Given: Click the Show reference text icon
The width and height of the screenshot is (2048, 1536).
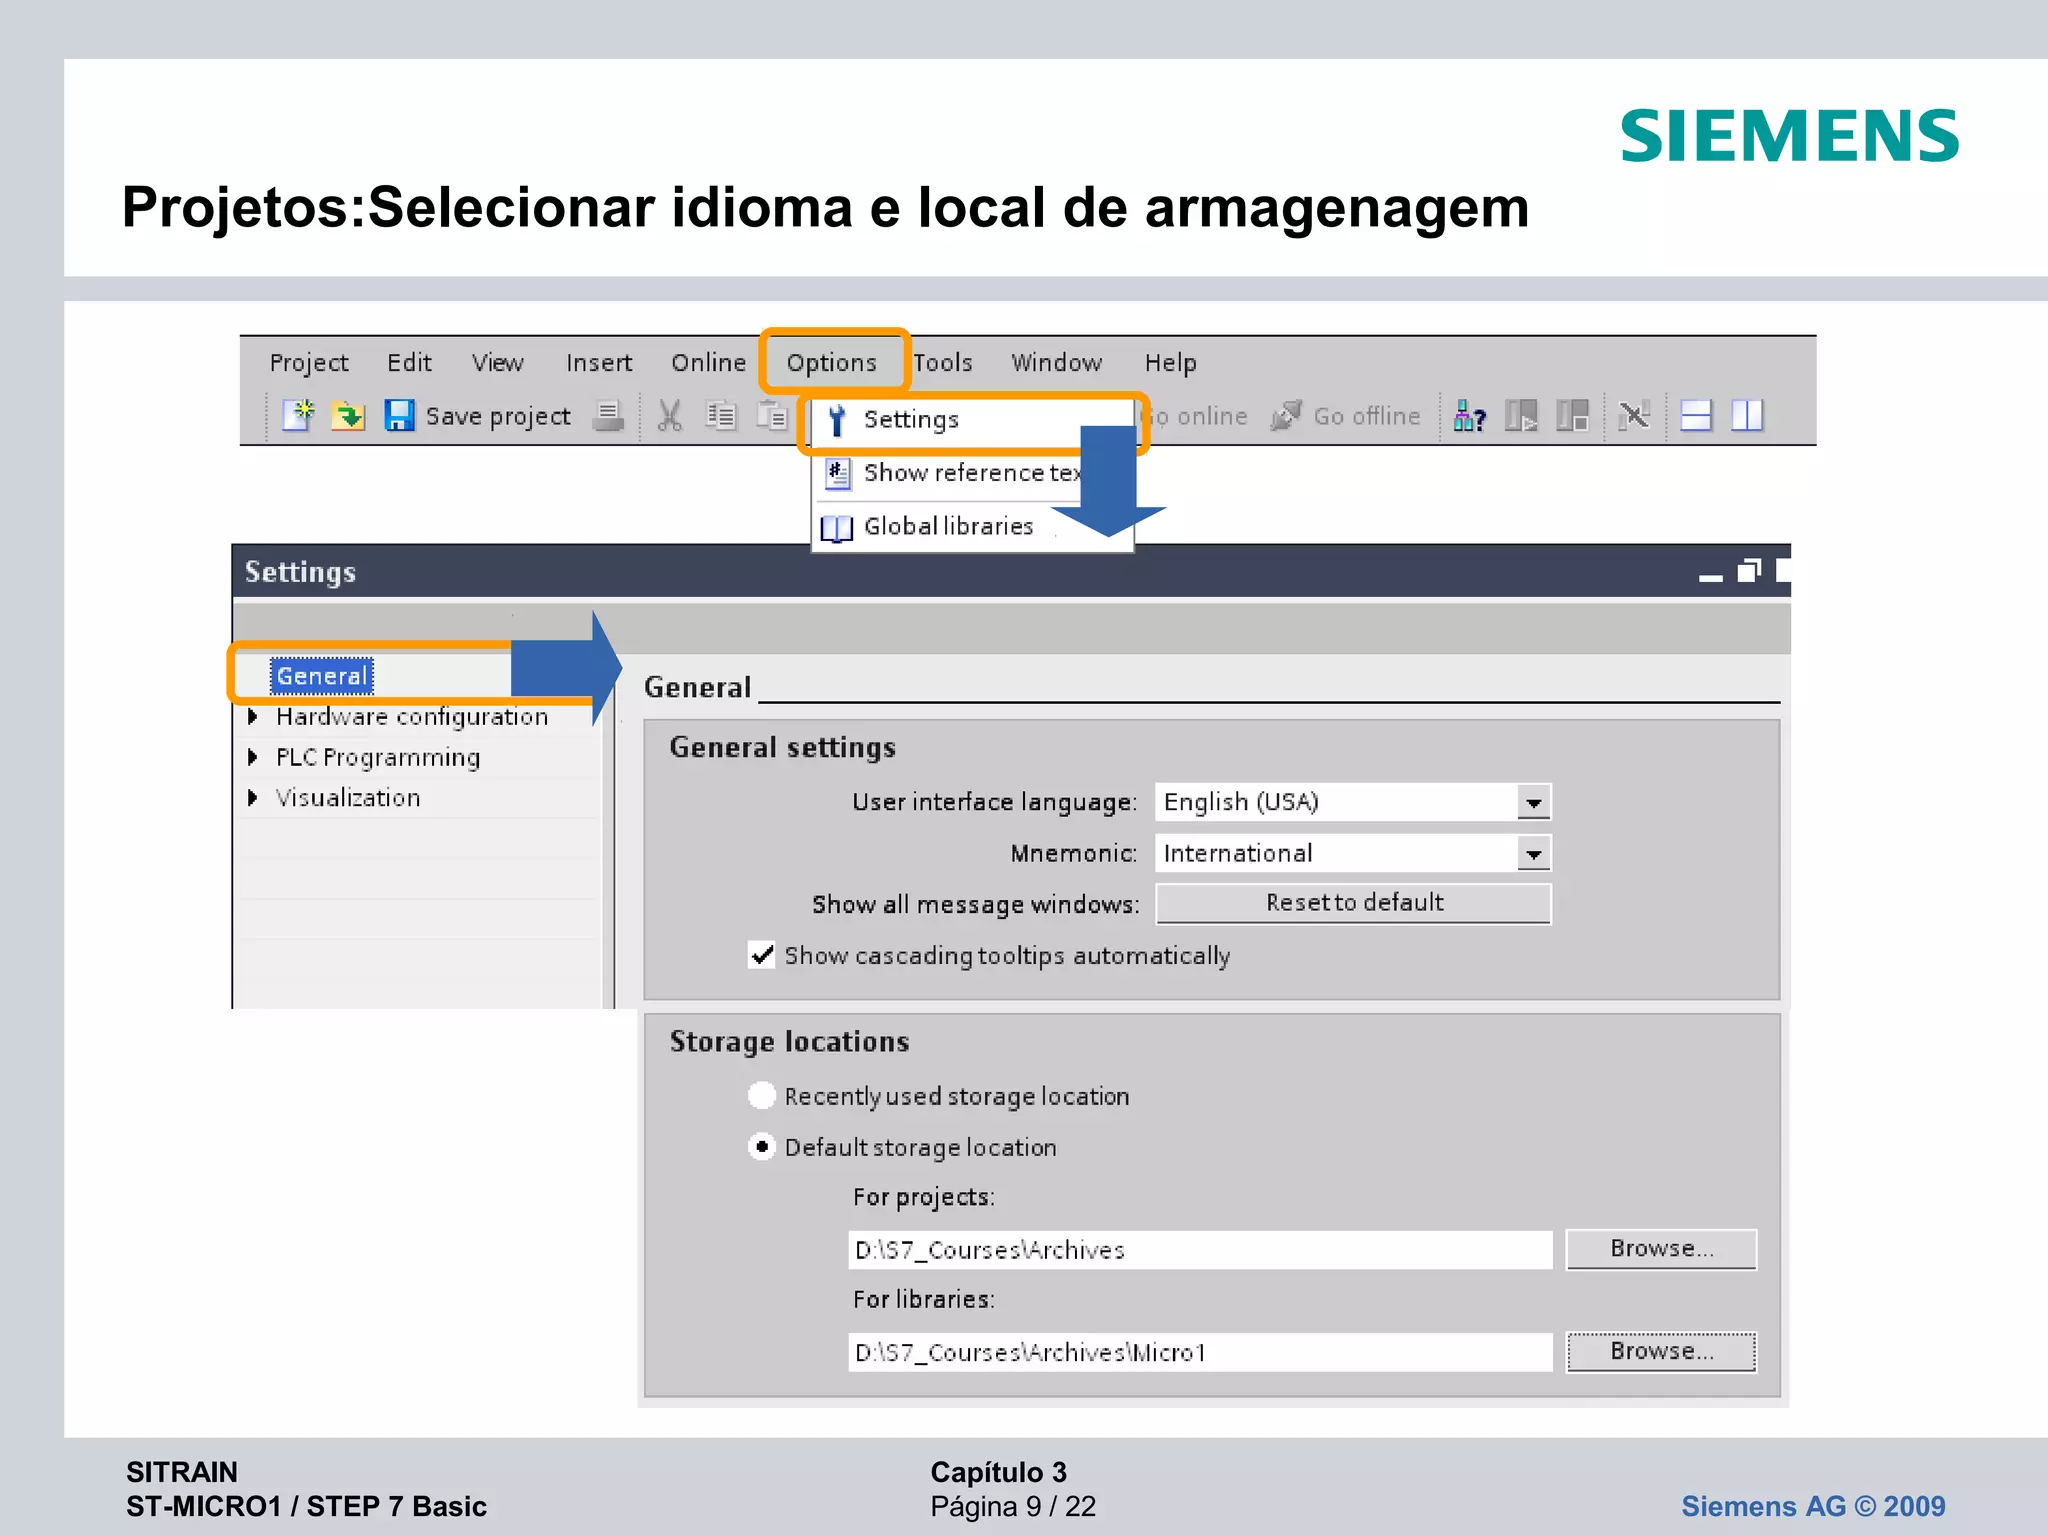Looking at the screenshot, I should click(837, 473).
